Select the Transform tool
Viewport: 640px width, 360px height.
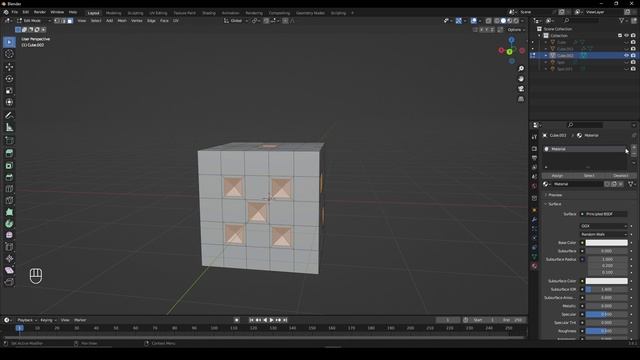9,102
